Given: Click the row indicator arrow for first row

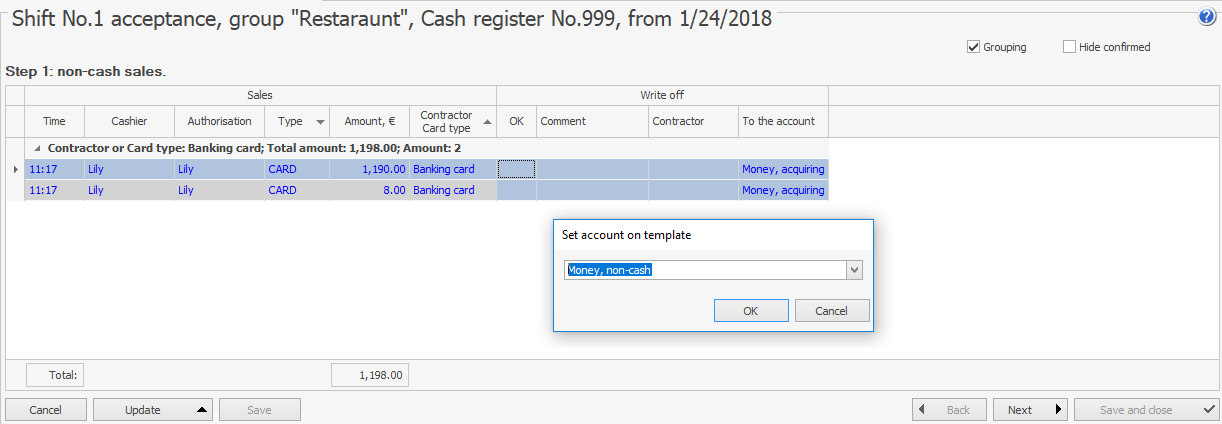Looking at the screenshot, I should (x=14, y=169).
